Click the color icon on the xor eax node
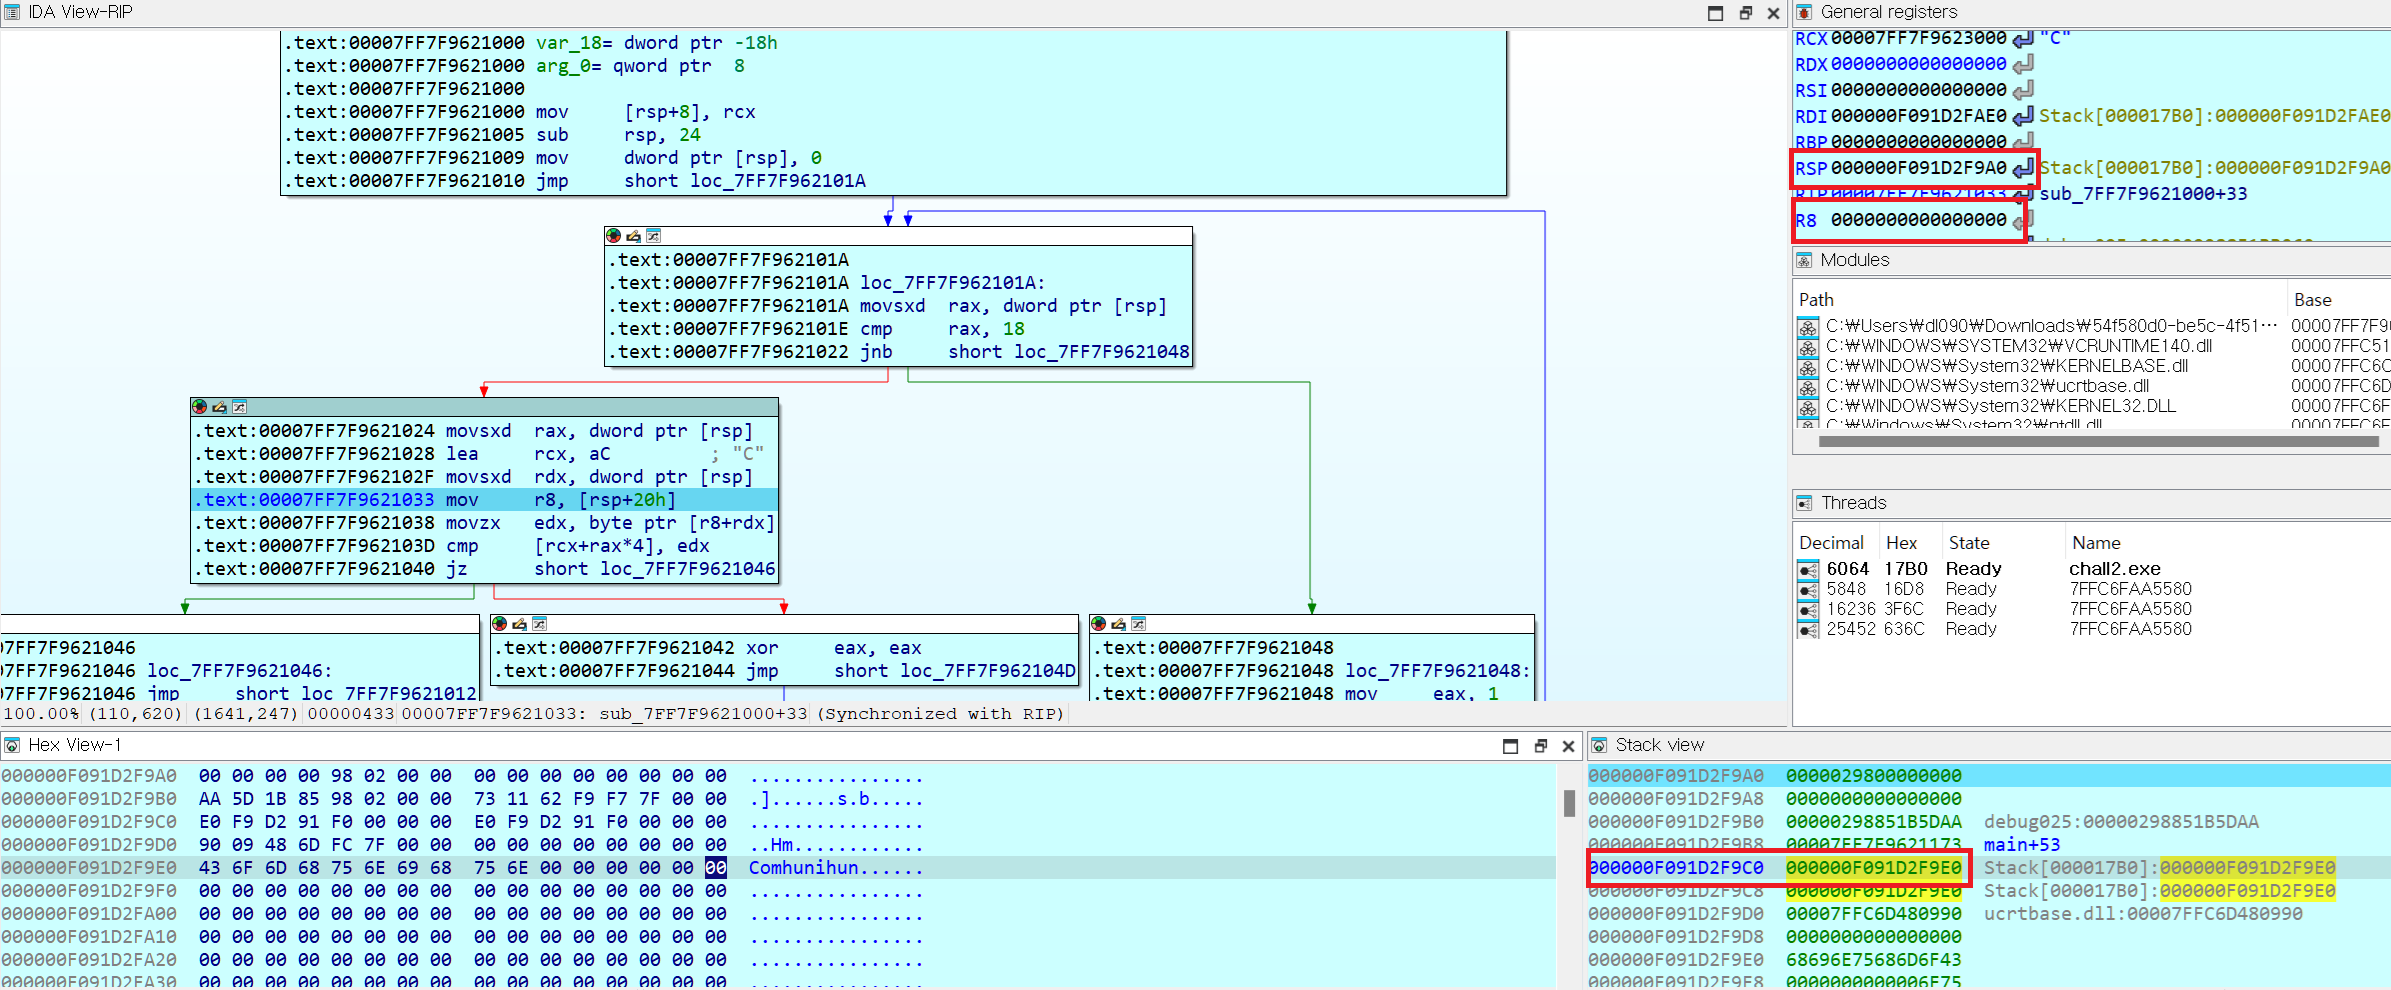 tap(499, 624)
